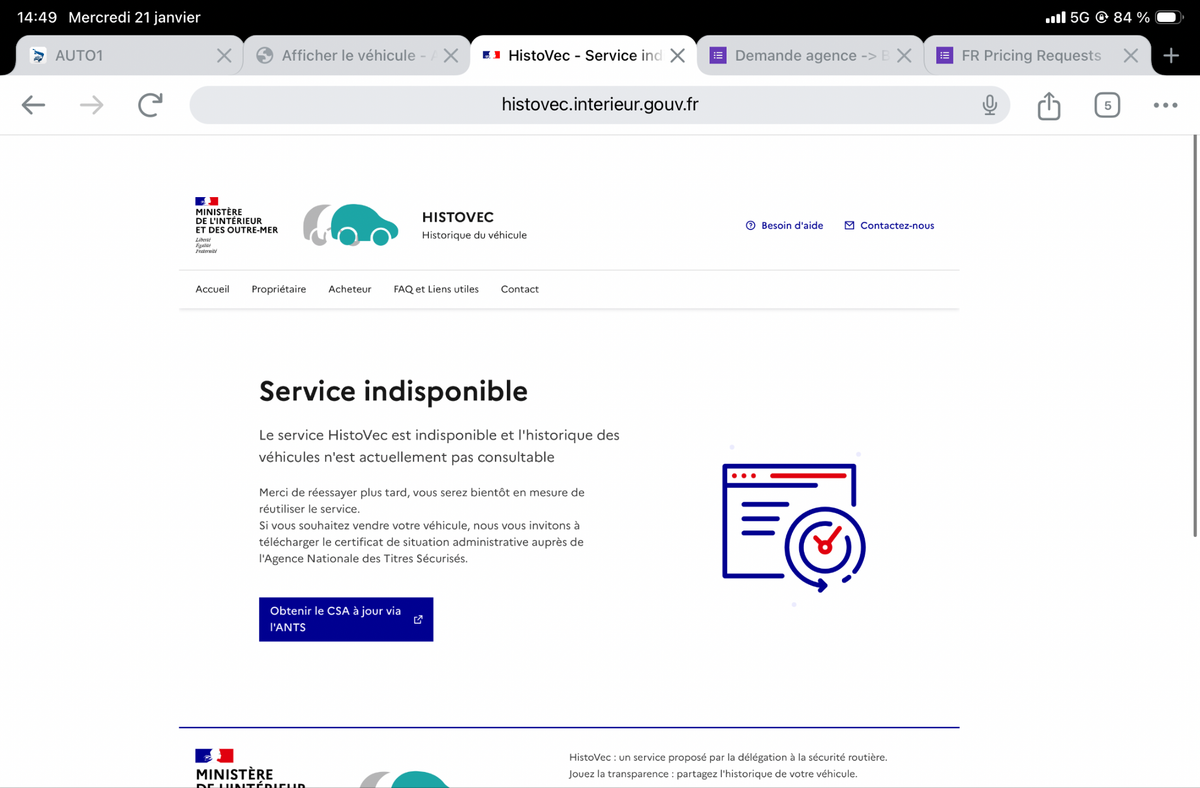Close the AUTO1 tab
Screen dimensions: 1200x788
click(224, 56)
